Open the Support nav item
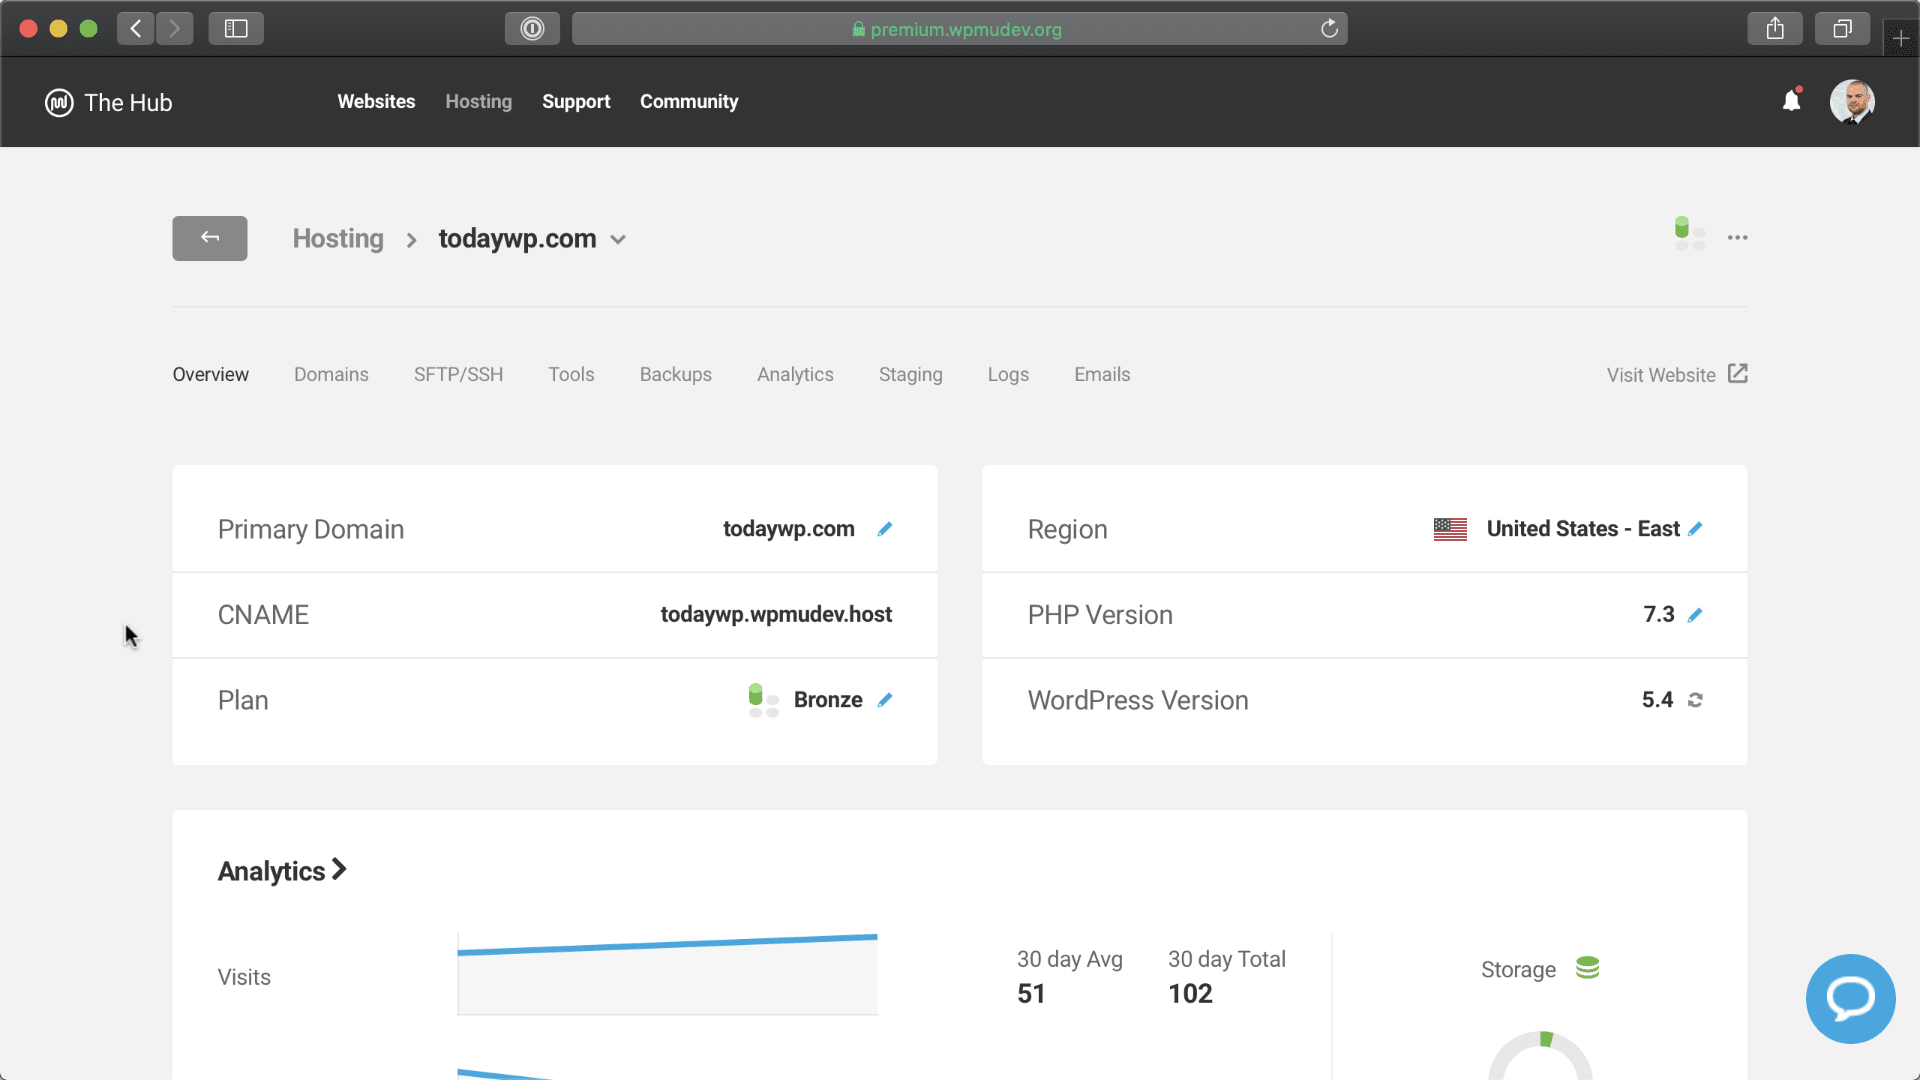Viewport: 1920px width, 1080px height. (576, 101)
